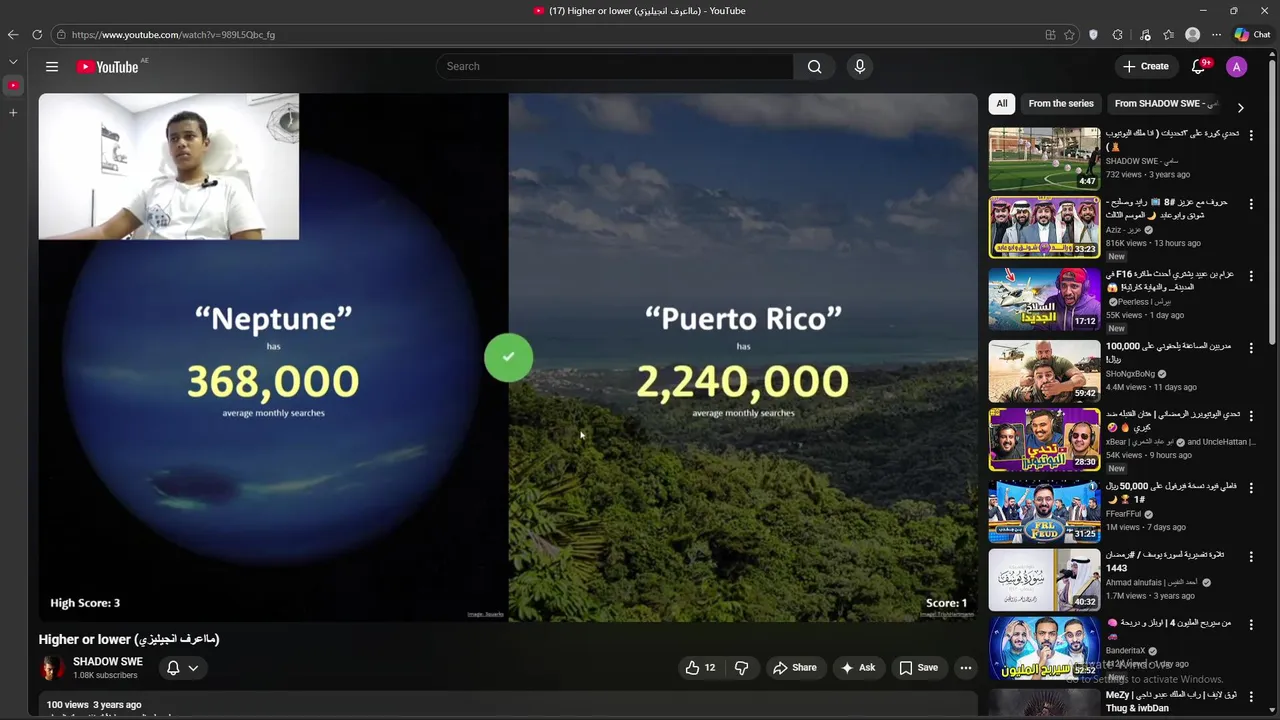Screen dimensions: 1280x720
Task: Click the "High Score: 3" text in video
Action: tap(85, 603)
